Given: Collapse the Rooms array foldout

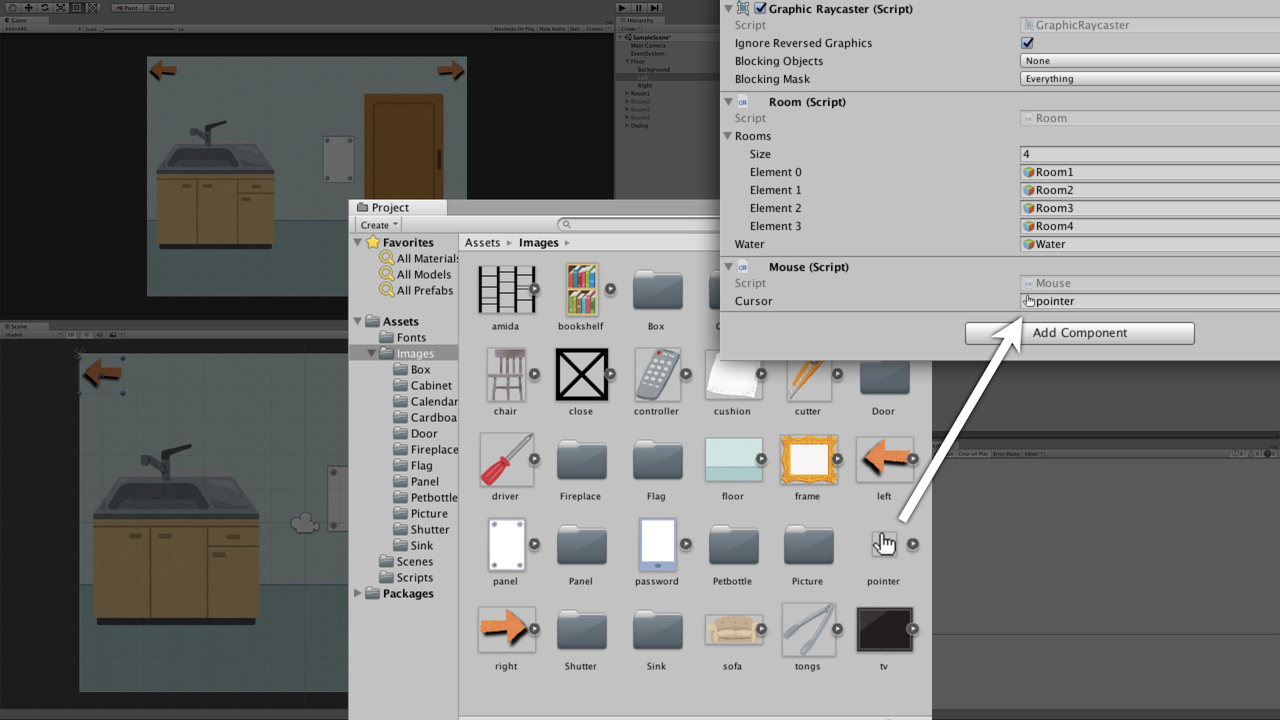Looking at the screenshot, I should [728, 136].
